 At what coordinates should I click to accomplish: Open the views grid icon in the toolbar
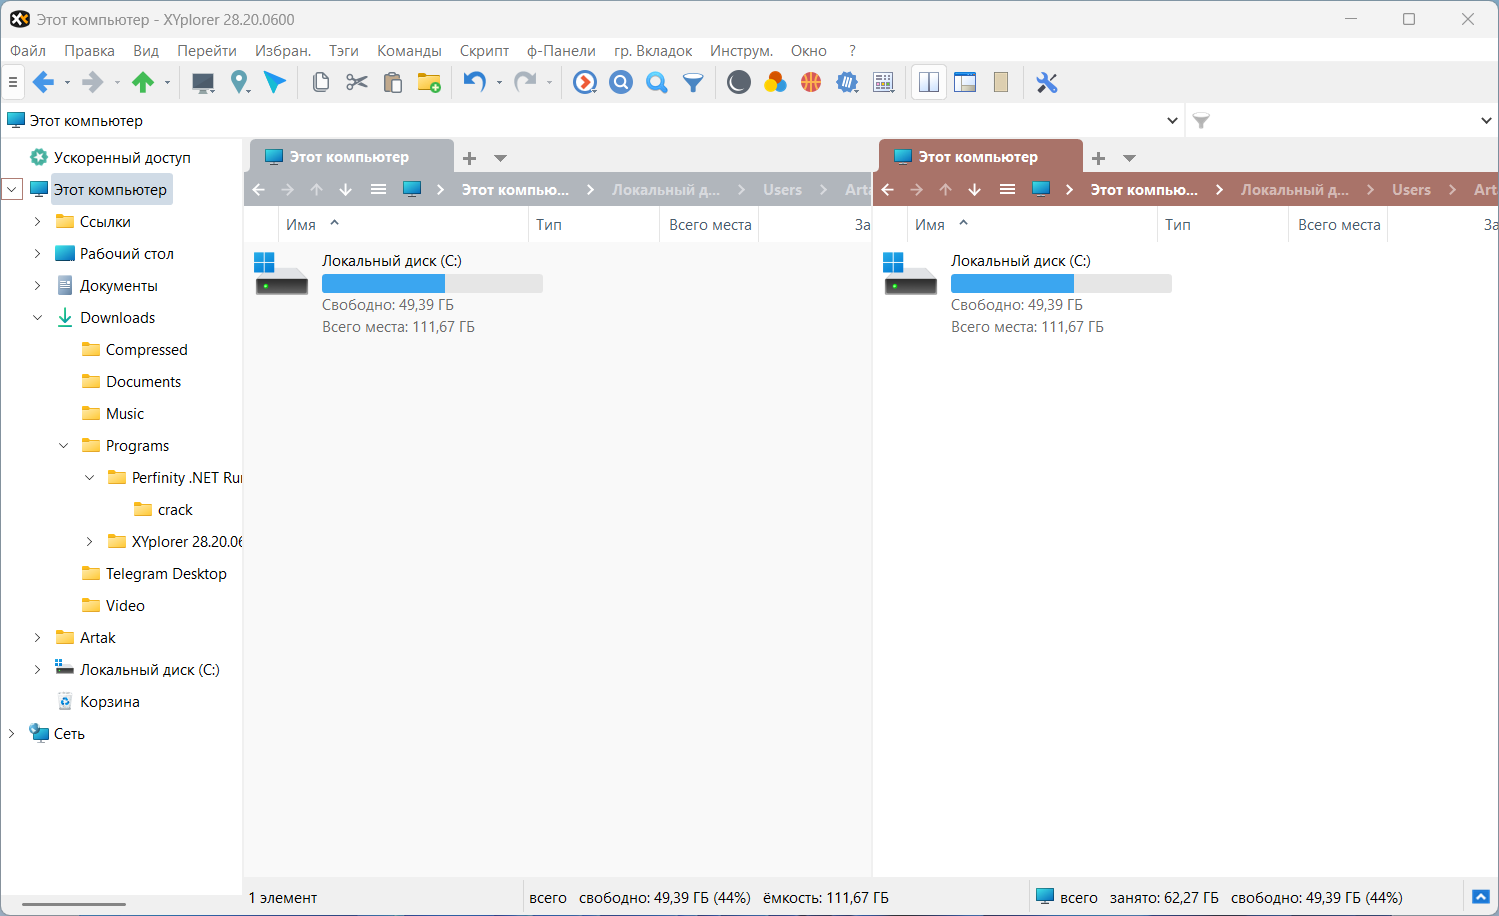point(883,83)
